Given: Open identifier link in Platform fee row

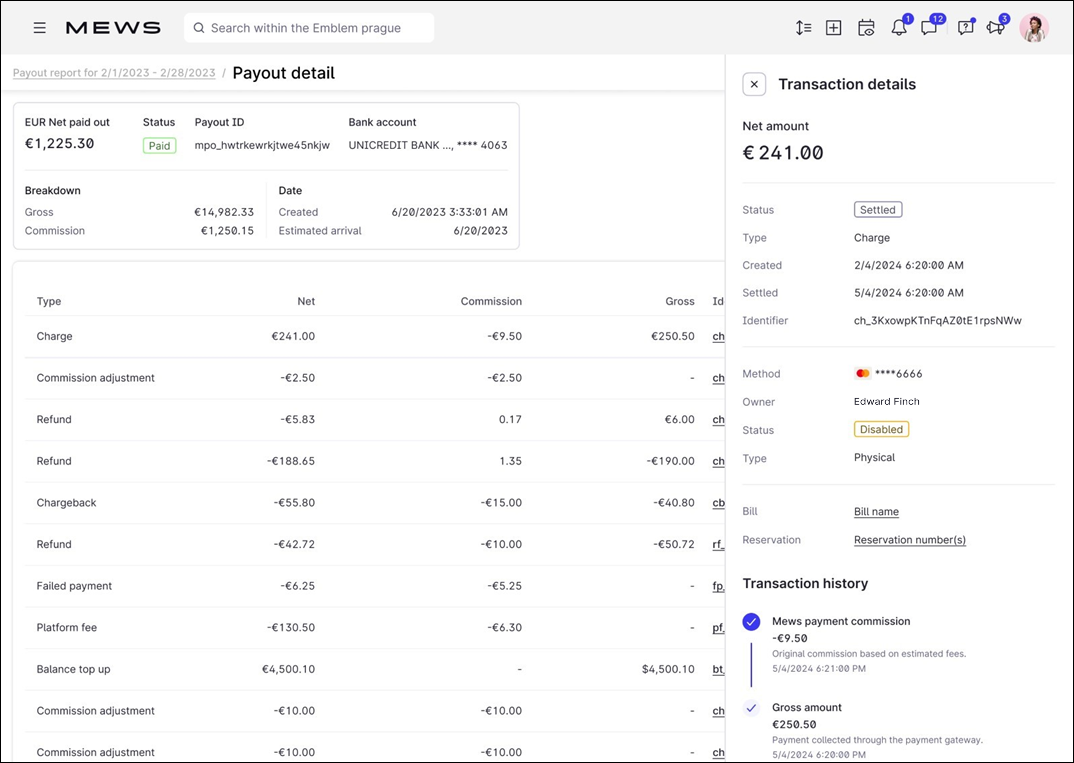Looking at the screenshot, I should coord(719,627).
